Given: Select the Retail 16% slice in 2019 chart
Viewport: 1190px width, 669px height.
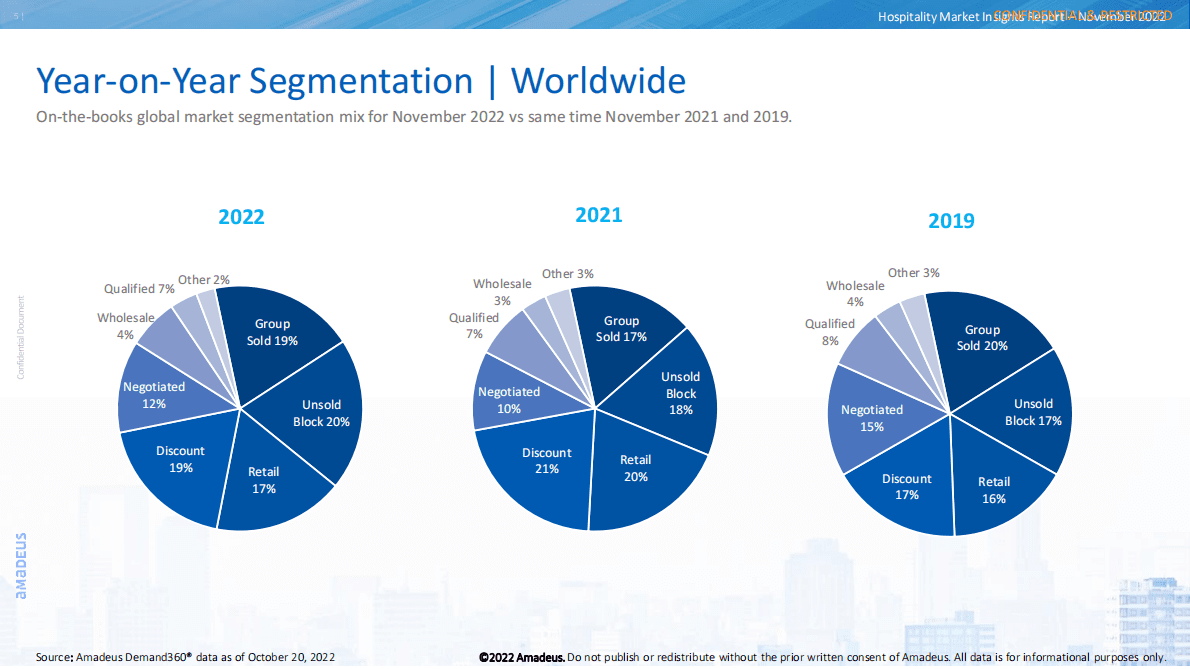Looking at the screenshot, I should tap(993, 490).
